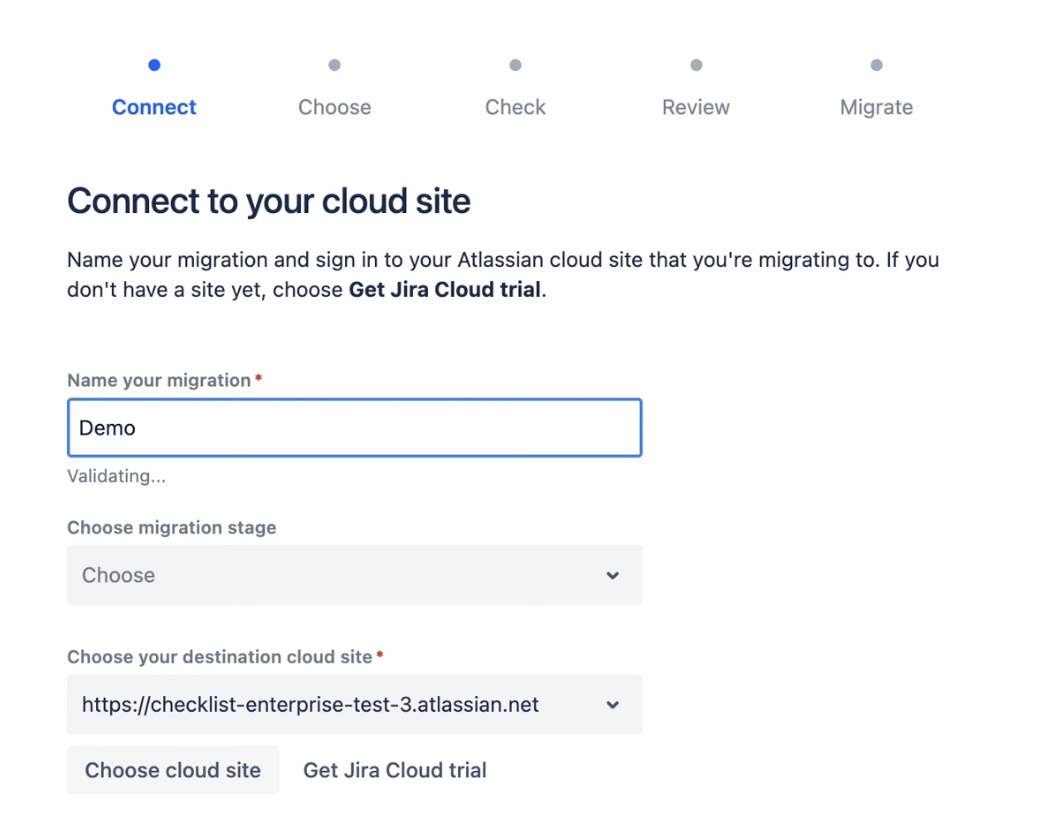
Task: Click the Choose your destination cloud site label
Action: point(219,657)
